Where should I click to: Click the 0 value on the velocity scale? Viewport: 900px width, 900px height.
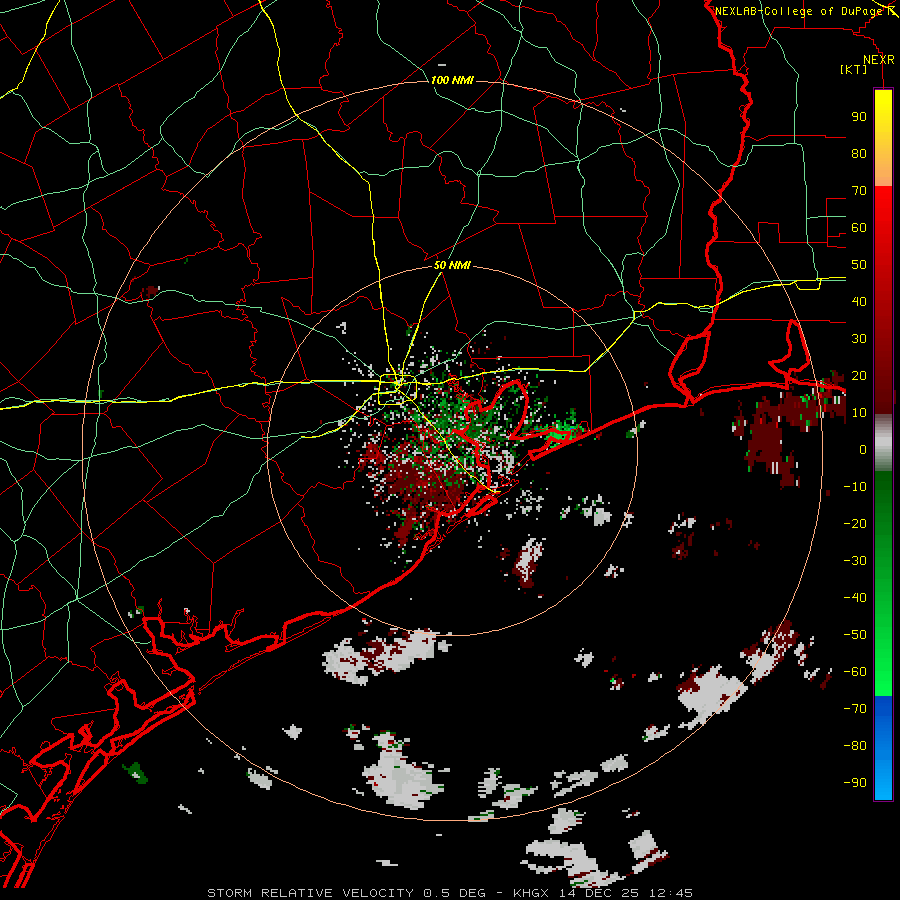[x=863, y=449]
